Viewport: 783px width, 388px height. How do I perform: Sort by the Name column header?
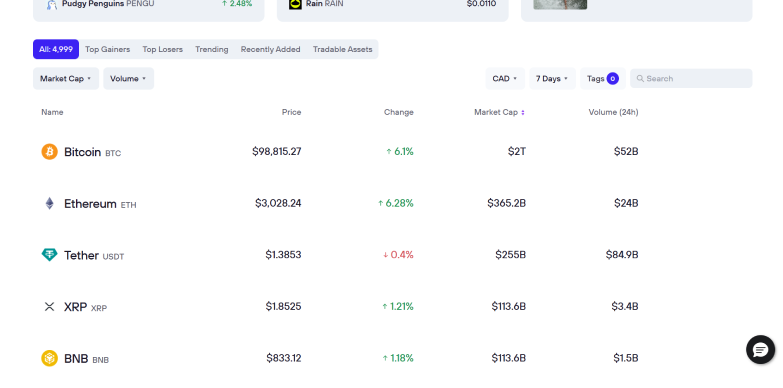[52, 112]
